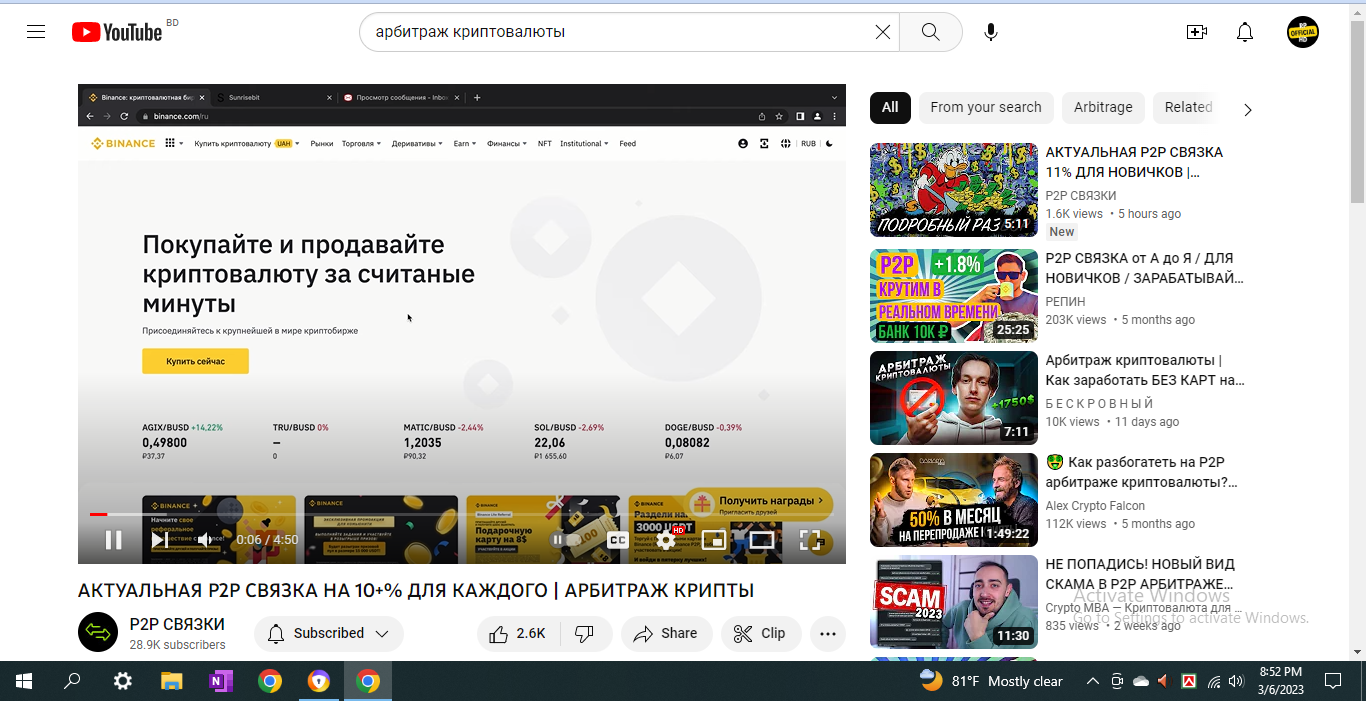The height and width of the screenshot is (701, 1366).
Task: Open Settings gear from taskbar
Action: [122, 681]
